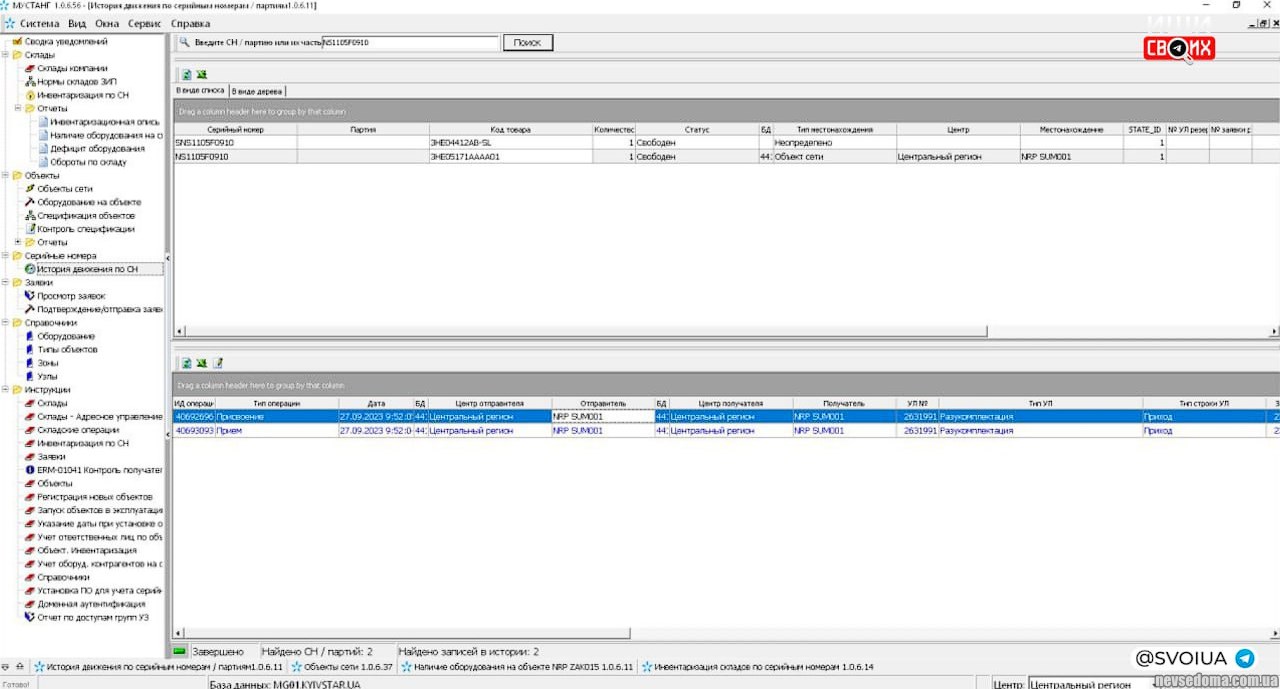1280x689 pixels.
Task: Click the serial number search input field
Action: coord(410,43)
